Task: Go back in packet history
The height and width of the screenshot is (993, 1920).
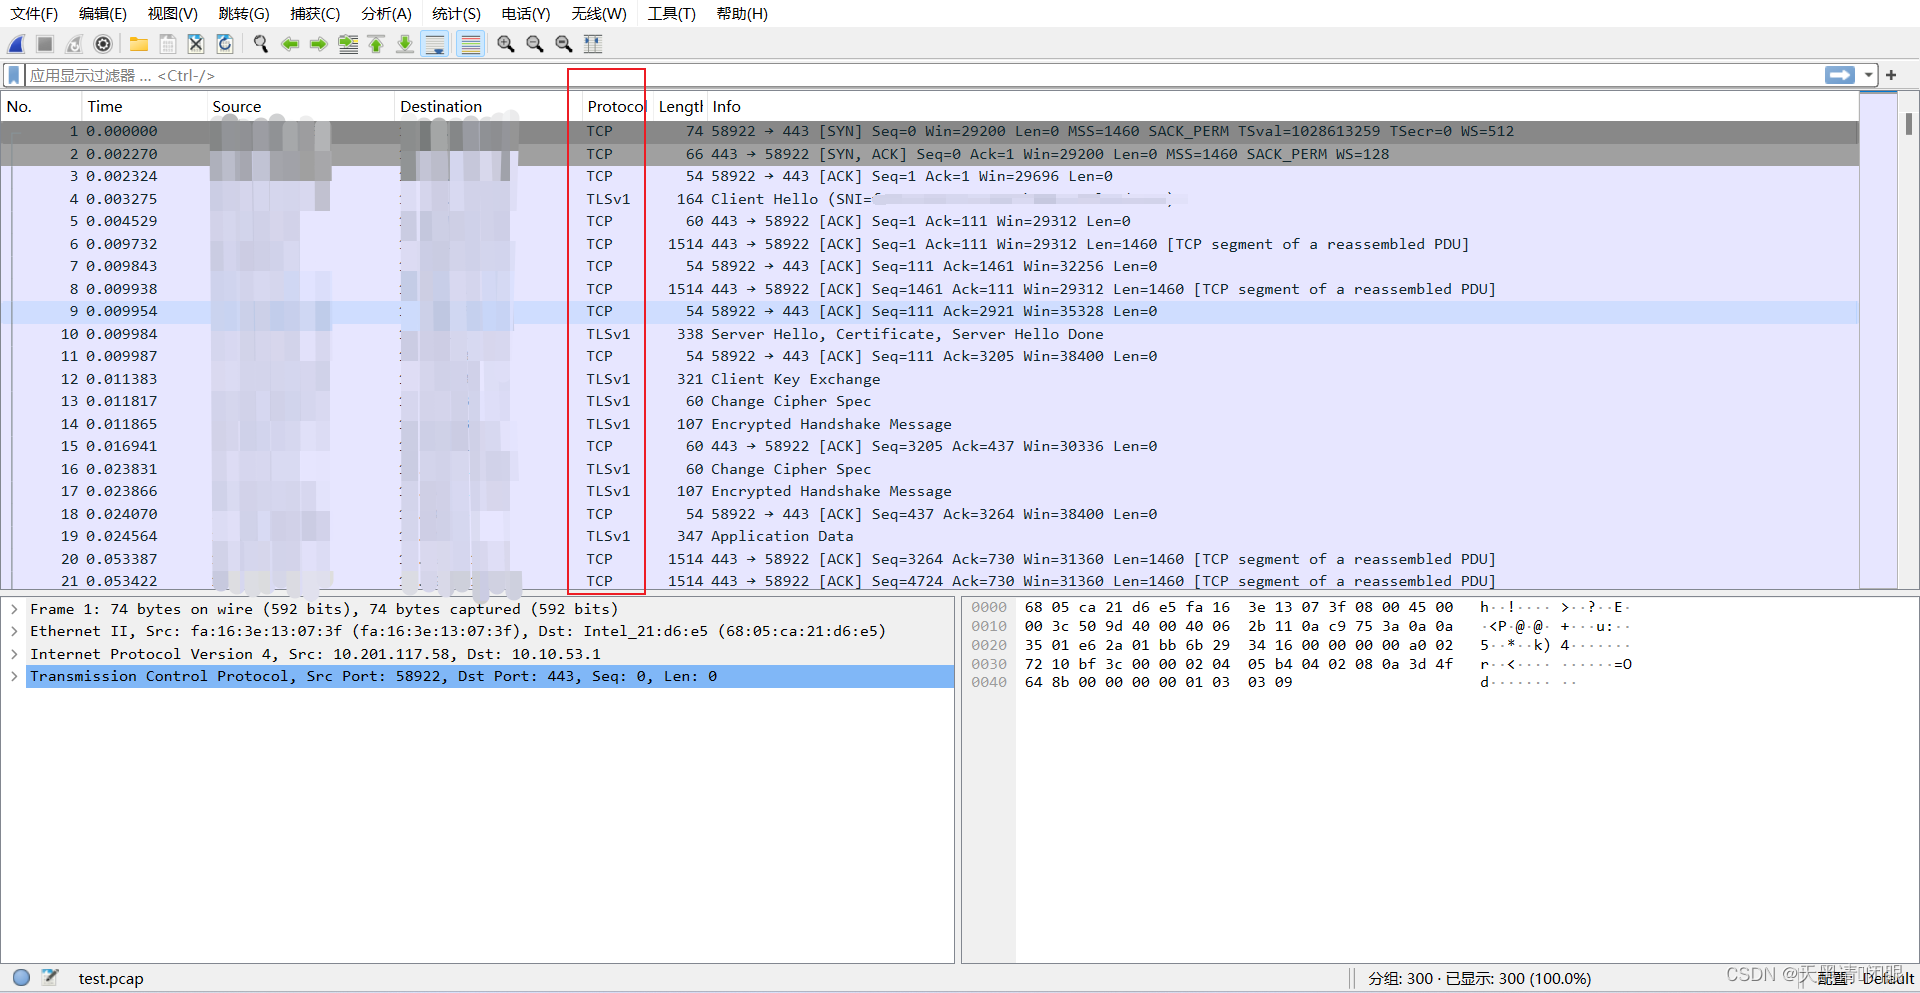Action: (290, 44)
